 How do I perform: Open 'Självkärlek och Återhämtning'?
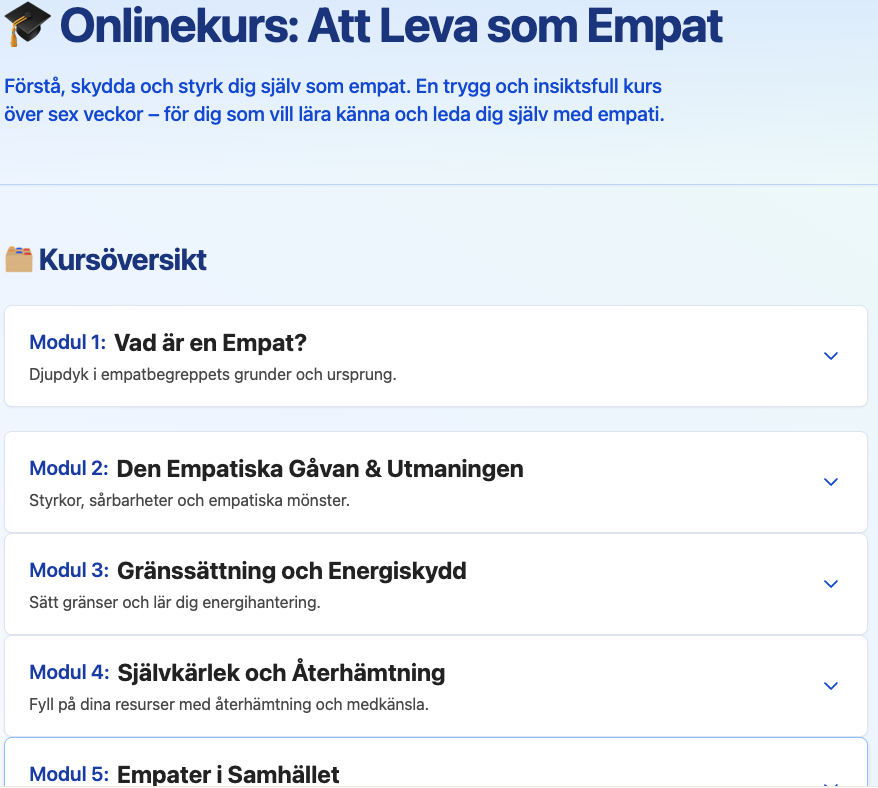pos(280,671)
